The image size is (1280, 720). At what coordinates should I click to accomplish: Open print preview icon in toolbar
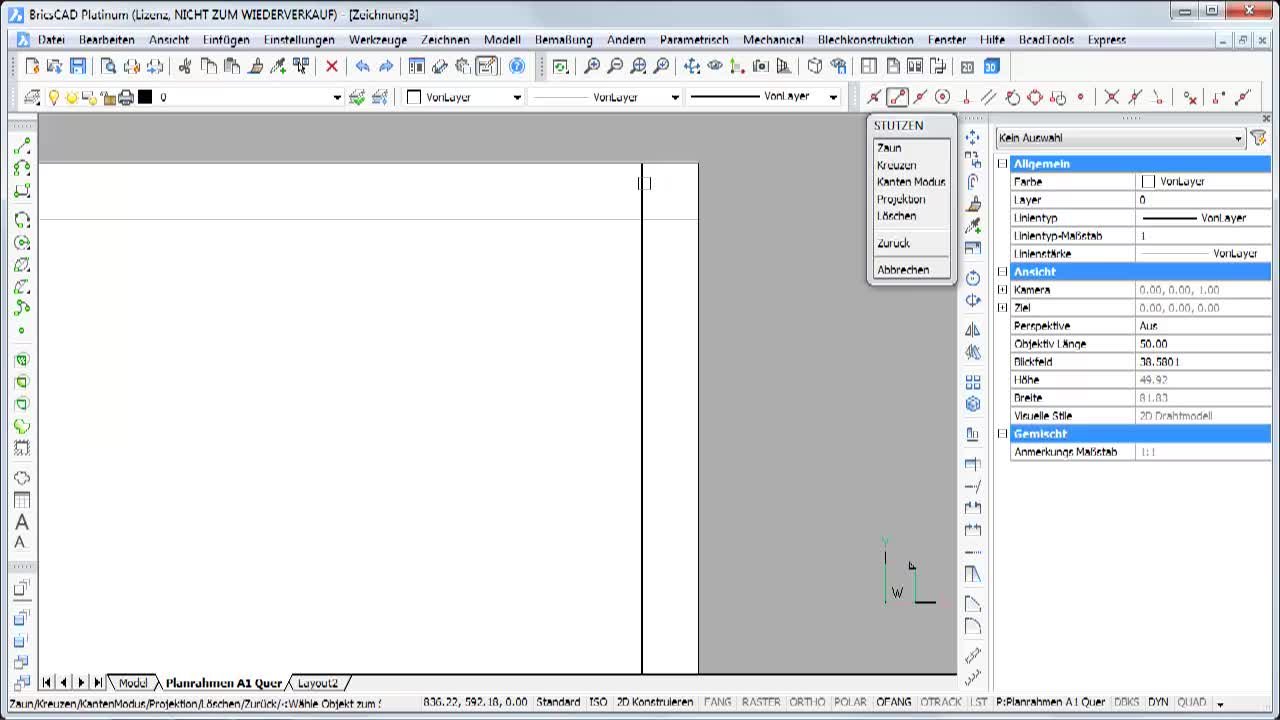[108, 66]
